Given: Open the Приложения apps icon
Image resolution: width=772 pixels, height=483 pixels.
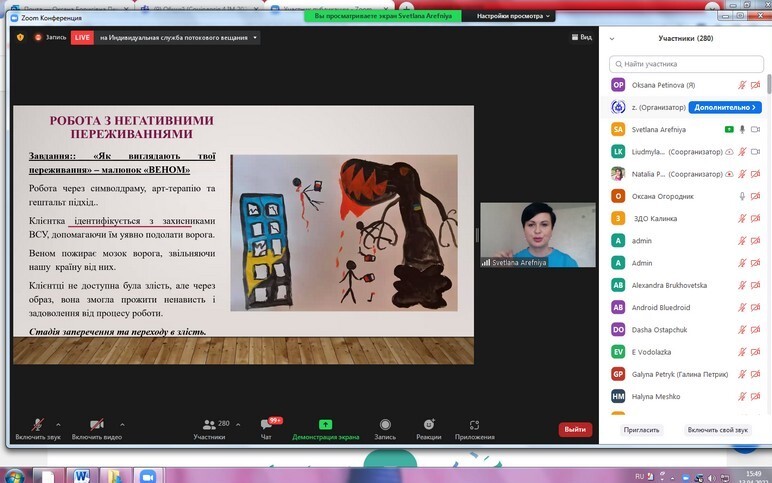Looking at the screenshot, I should click(474, 424).
